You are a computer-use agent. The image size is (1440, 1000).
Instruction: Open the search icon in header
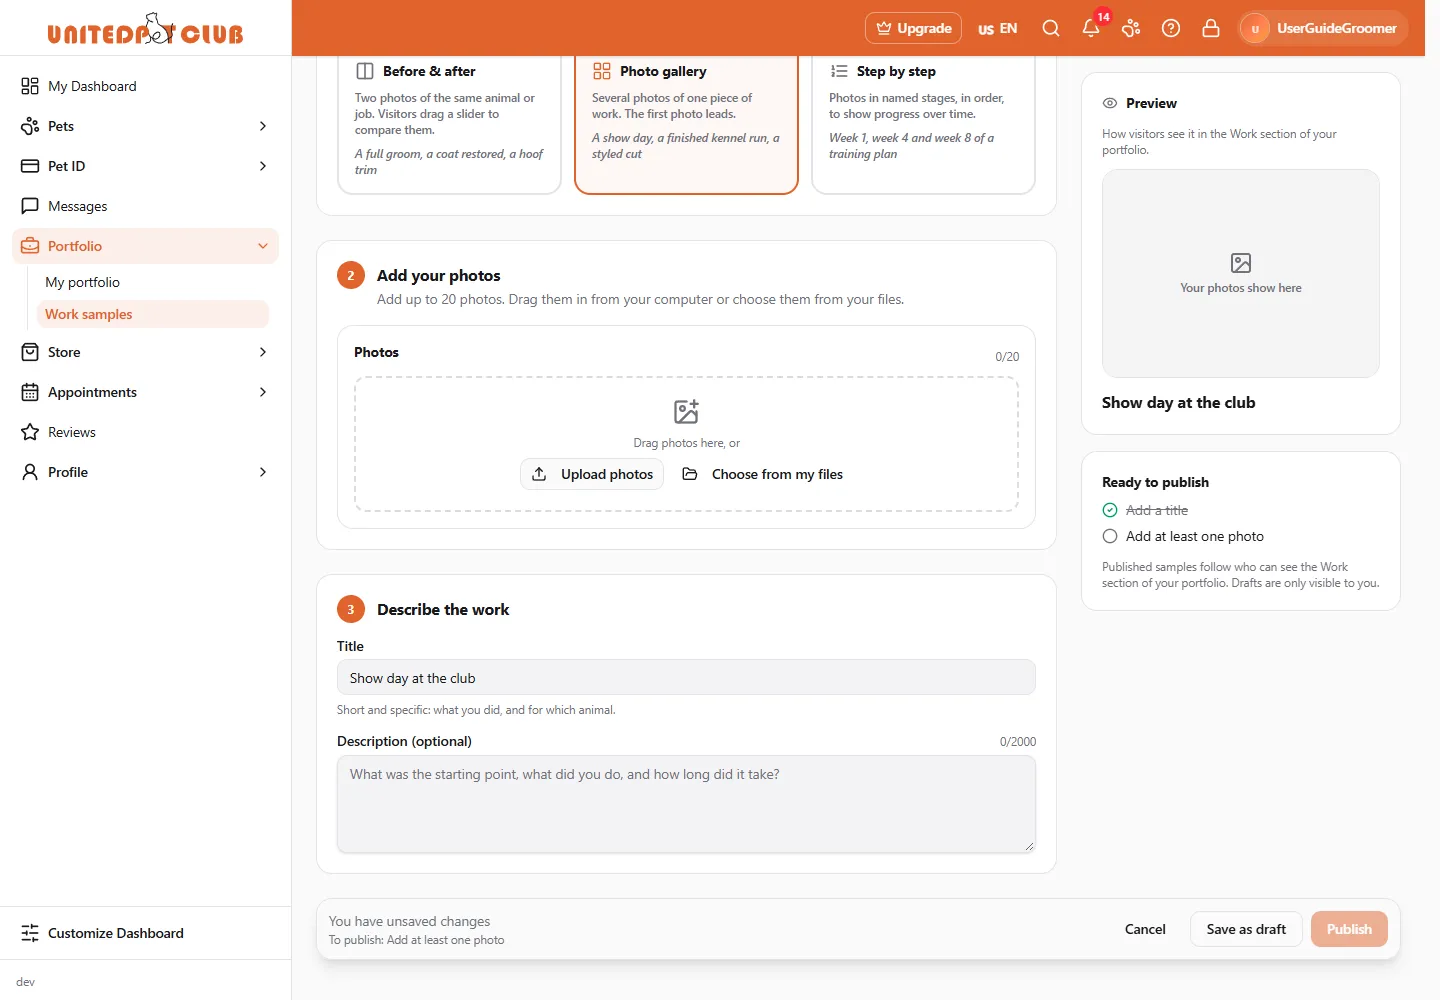[1051, 28]
